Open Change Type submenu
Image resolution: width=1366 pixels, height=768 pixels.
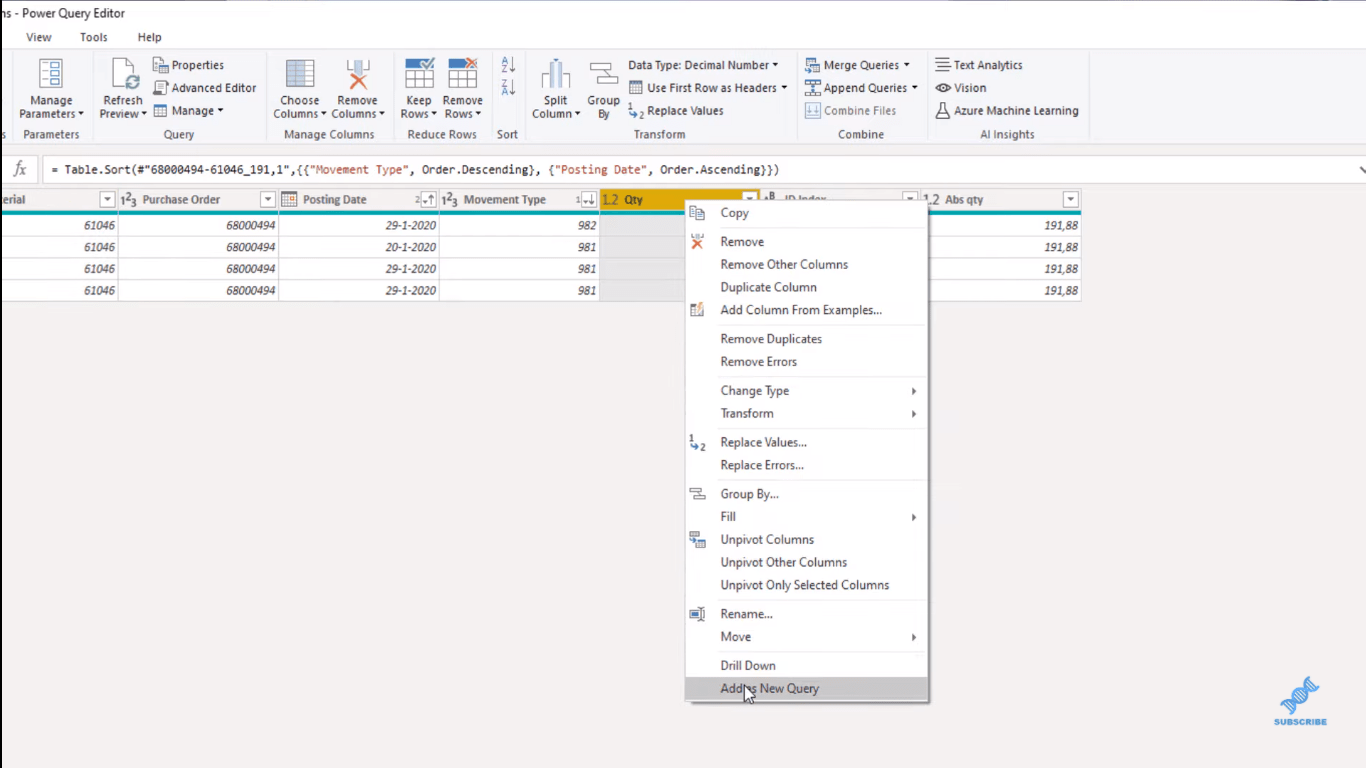807,391
